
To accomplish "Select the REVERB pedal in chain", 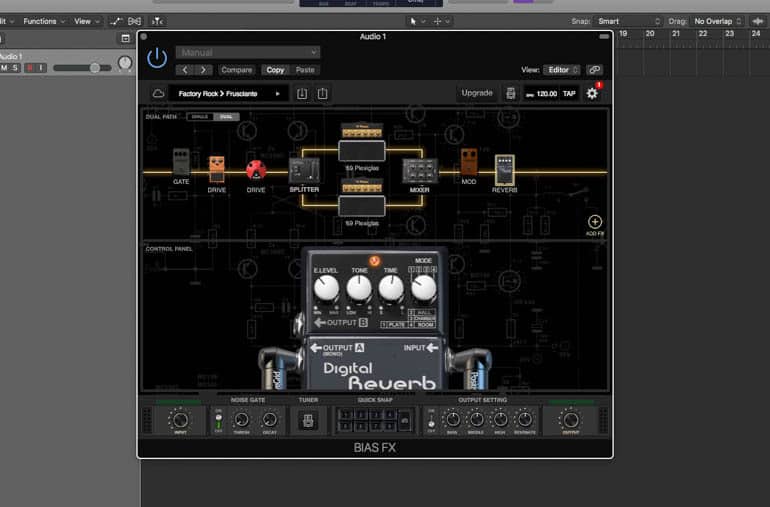I will coord(504,170).
